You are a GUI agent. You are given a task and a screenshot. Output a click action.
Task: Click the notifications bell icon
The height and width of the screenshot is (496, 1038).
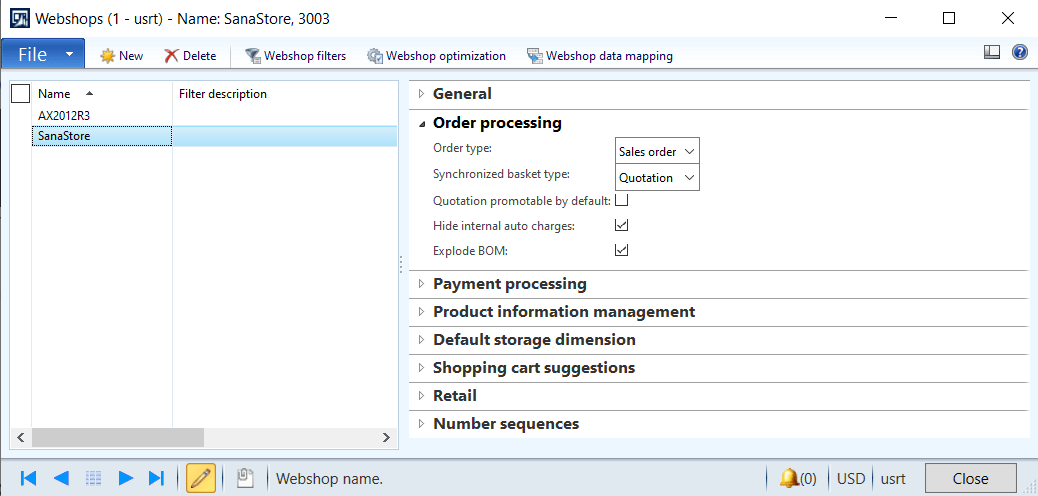coord(789,478)
